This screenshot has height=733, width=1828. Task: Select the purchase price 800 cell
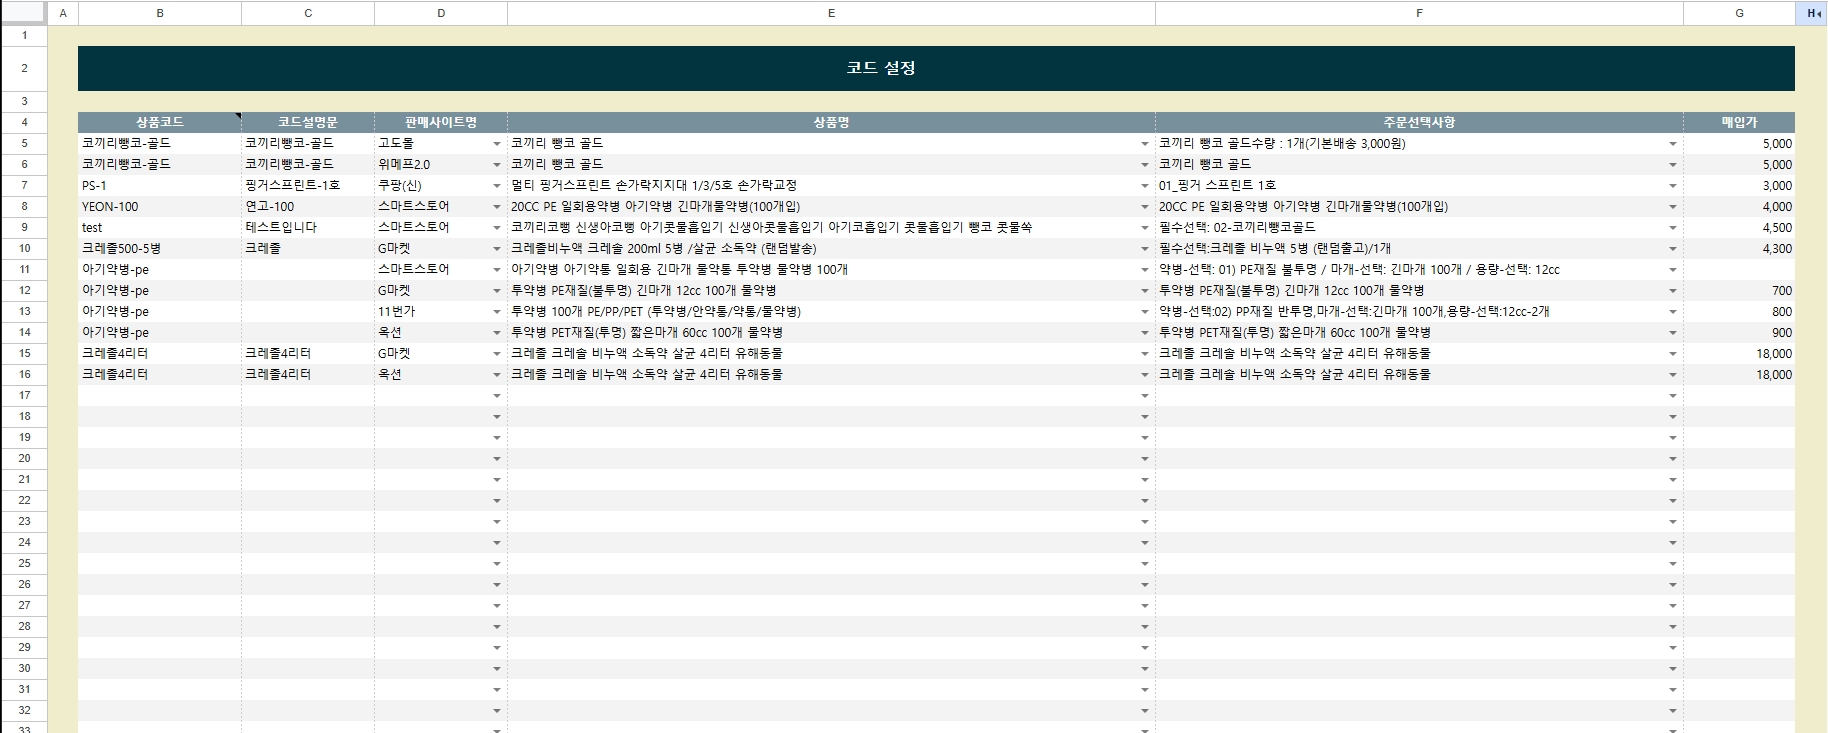click(x=1739, y=311)
